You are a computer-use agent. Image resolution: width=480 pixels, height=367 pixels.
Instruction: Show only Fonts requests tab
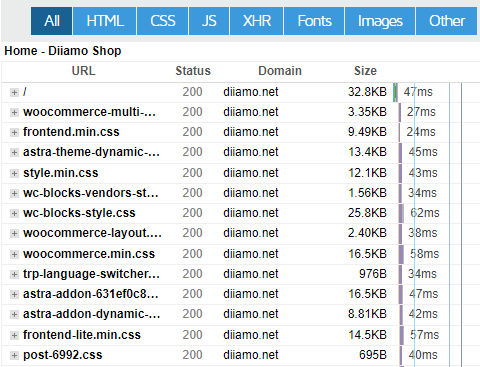[314, 21]
